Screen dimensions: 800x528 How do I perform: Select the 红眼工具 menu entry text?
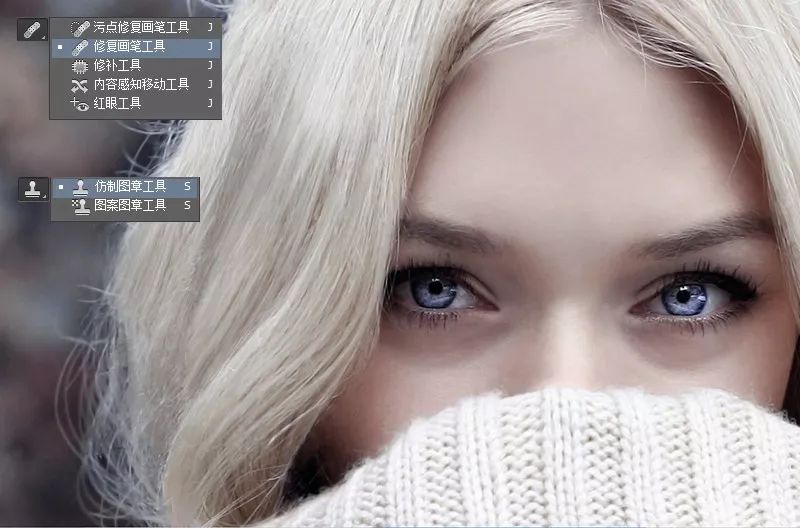point(117,104)
